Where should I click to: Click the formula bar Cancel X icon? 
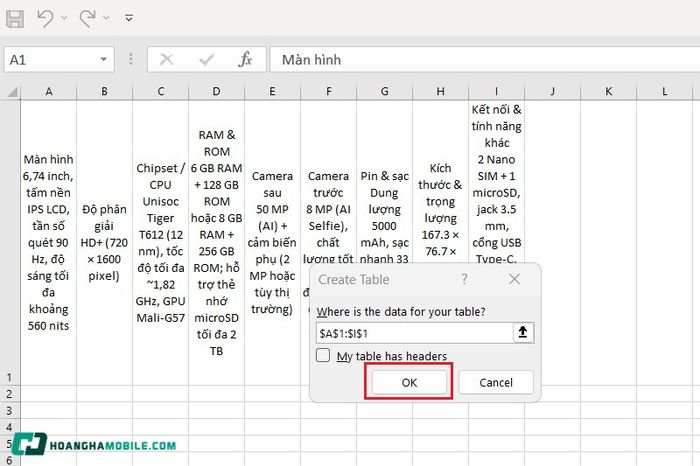click(167, 59)
